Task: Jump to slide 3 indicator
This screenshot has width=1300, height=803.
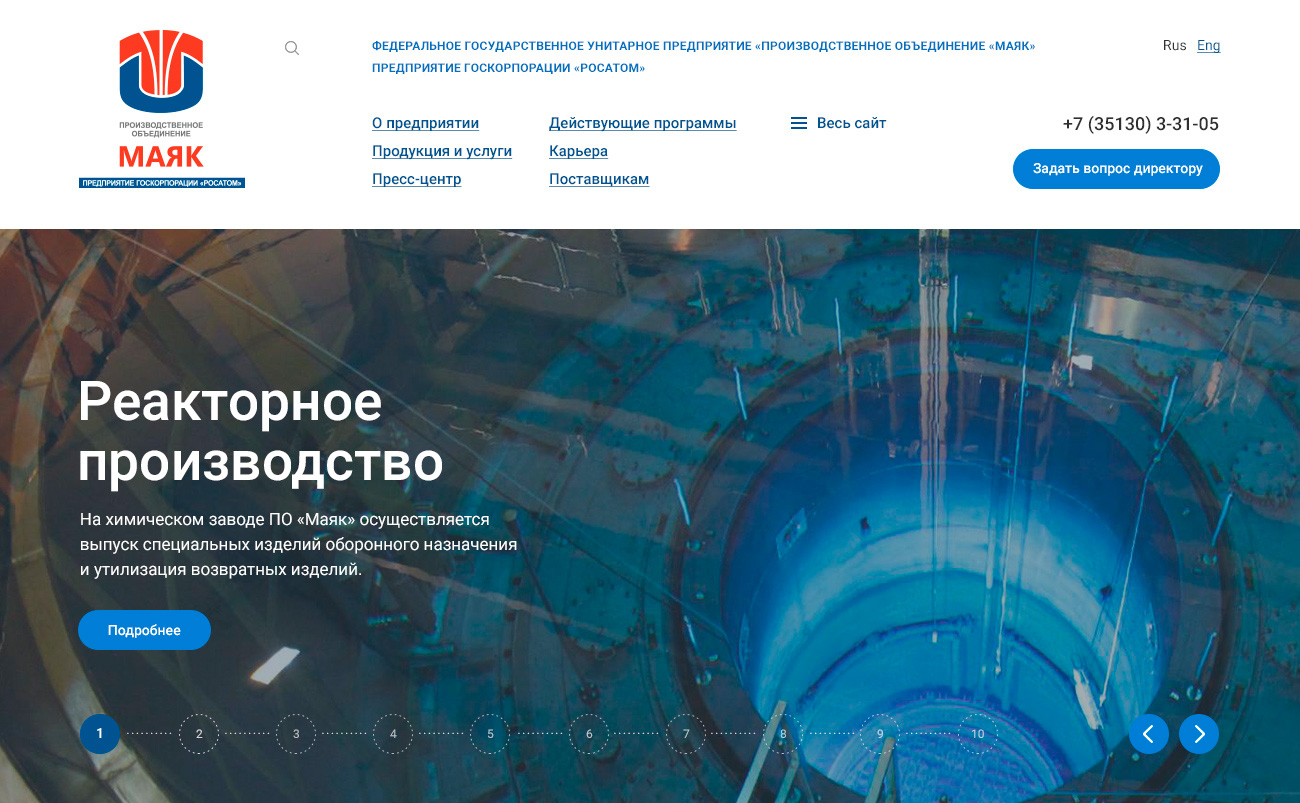Action: [296, 734]
